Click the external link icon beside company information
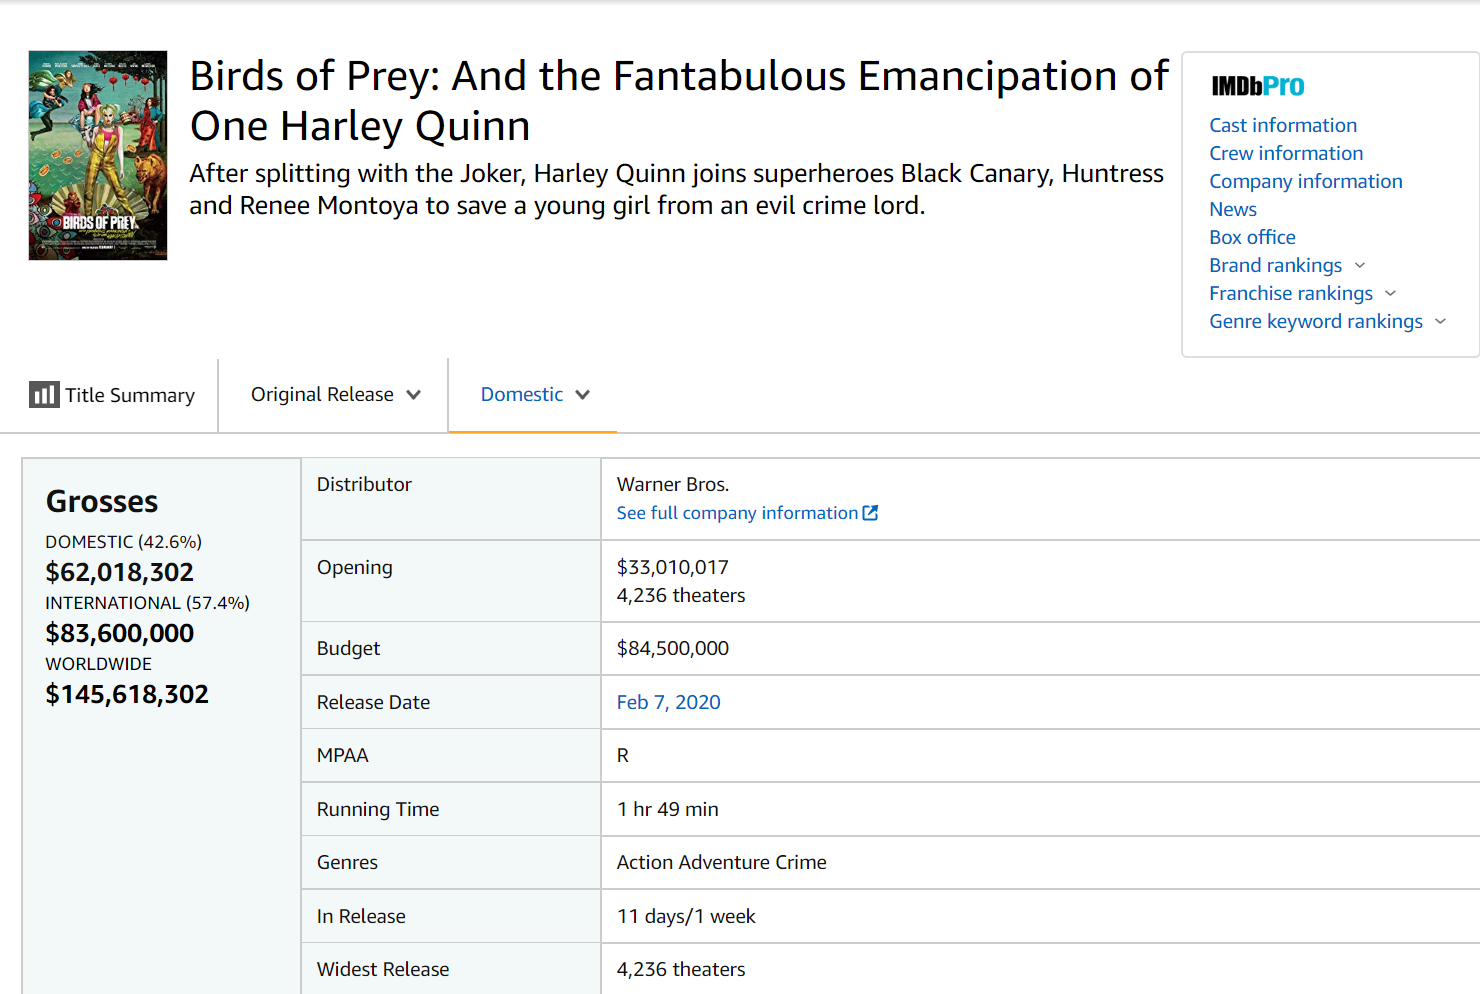Screen dimensions: 1480x994 870,512
